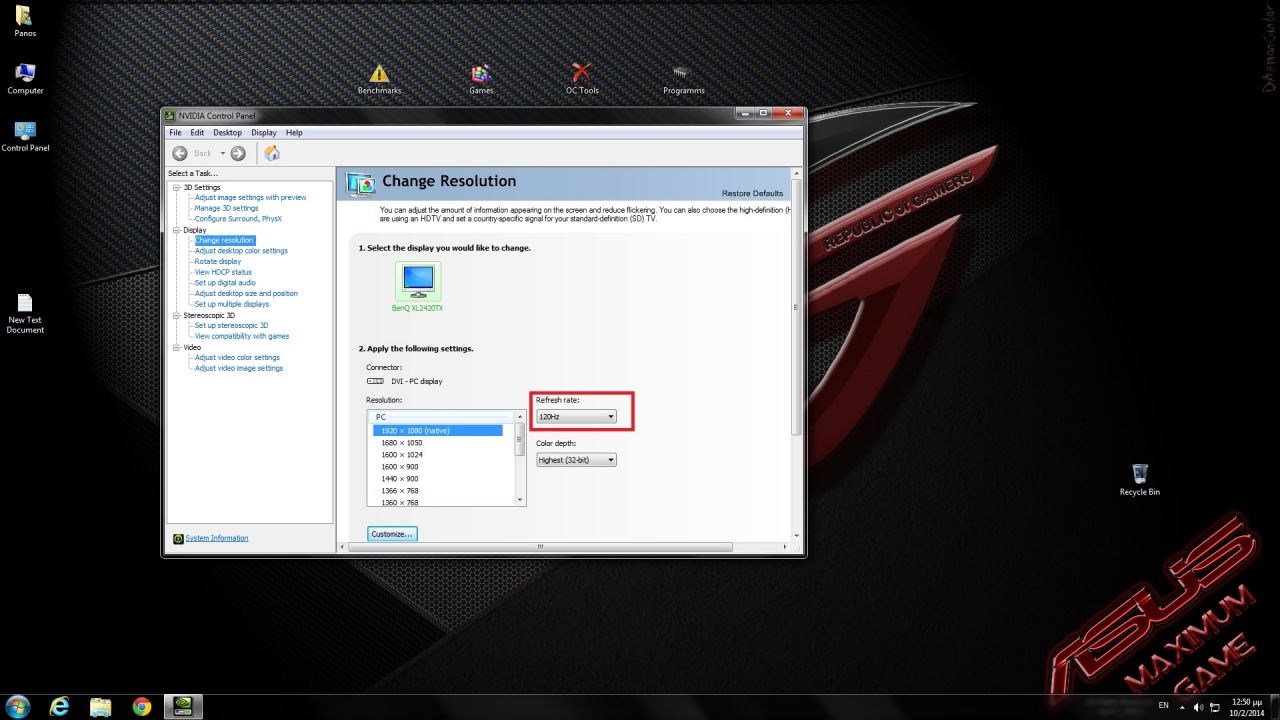Collapse the Stereoscopic 3D tree node

tap(177, 315)
